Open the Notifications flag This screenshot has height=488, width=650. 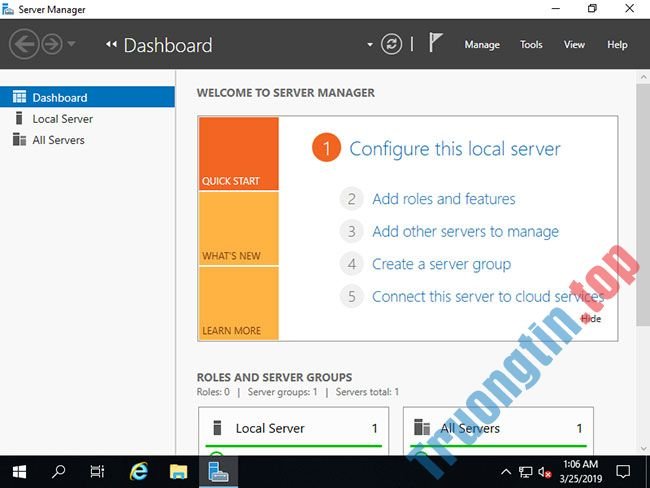click(x=435, y=42)
